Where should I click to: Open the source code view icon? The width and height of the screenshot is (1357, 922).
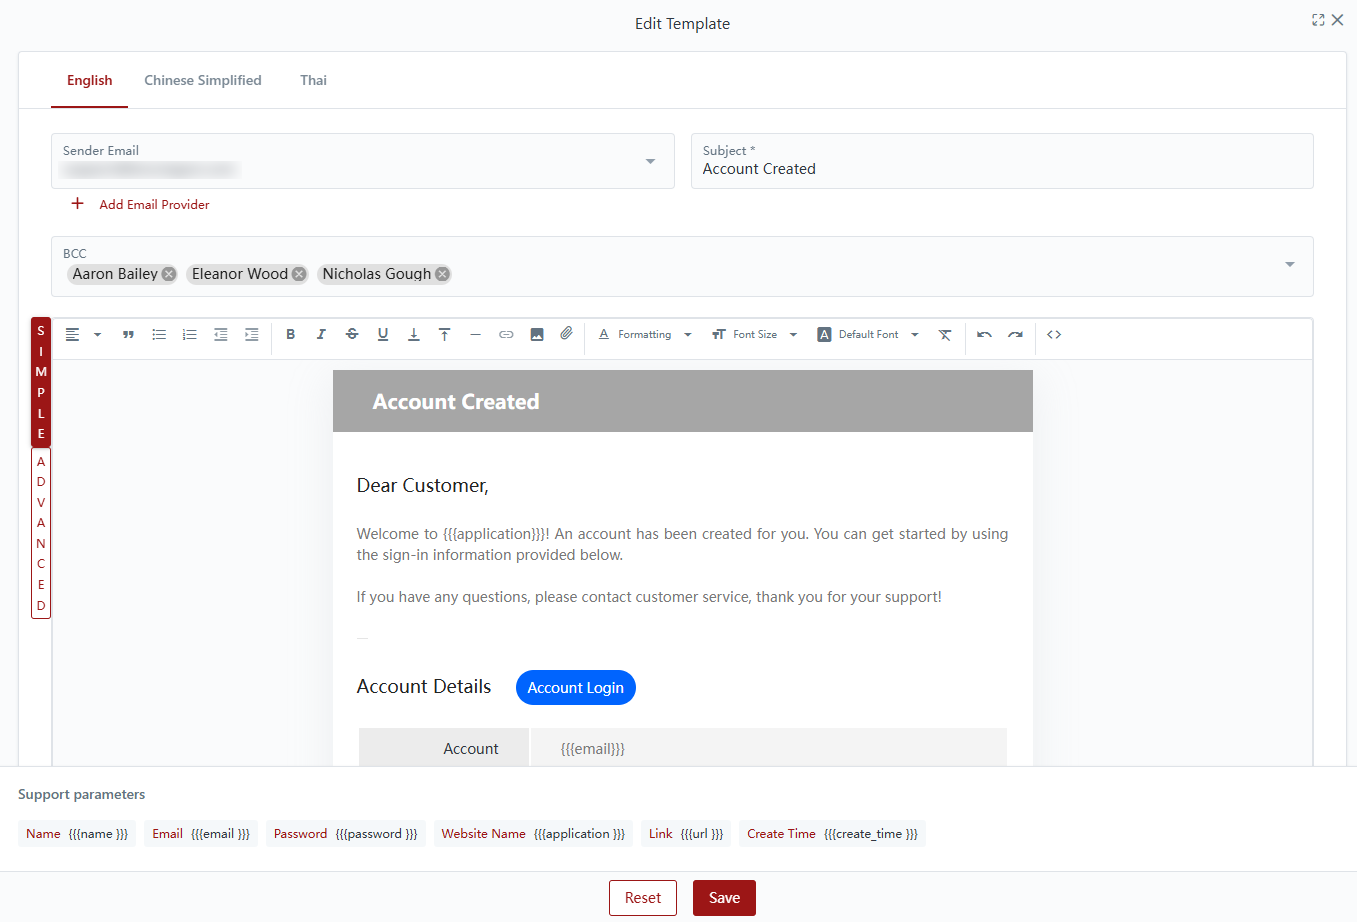tap(1054, 335)
